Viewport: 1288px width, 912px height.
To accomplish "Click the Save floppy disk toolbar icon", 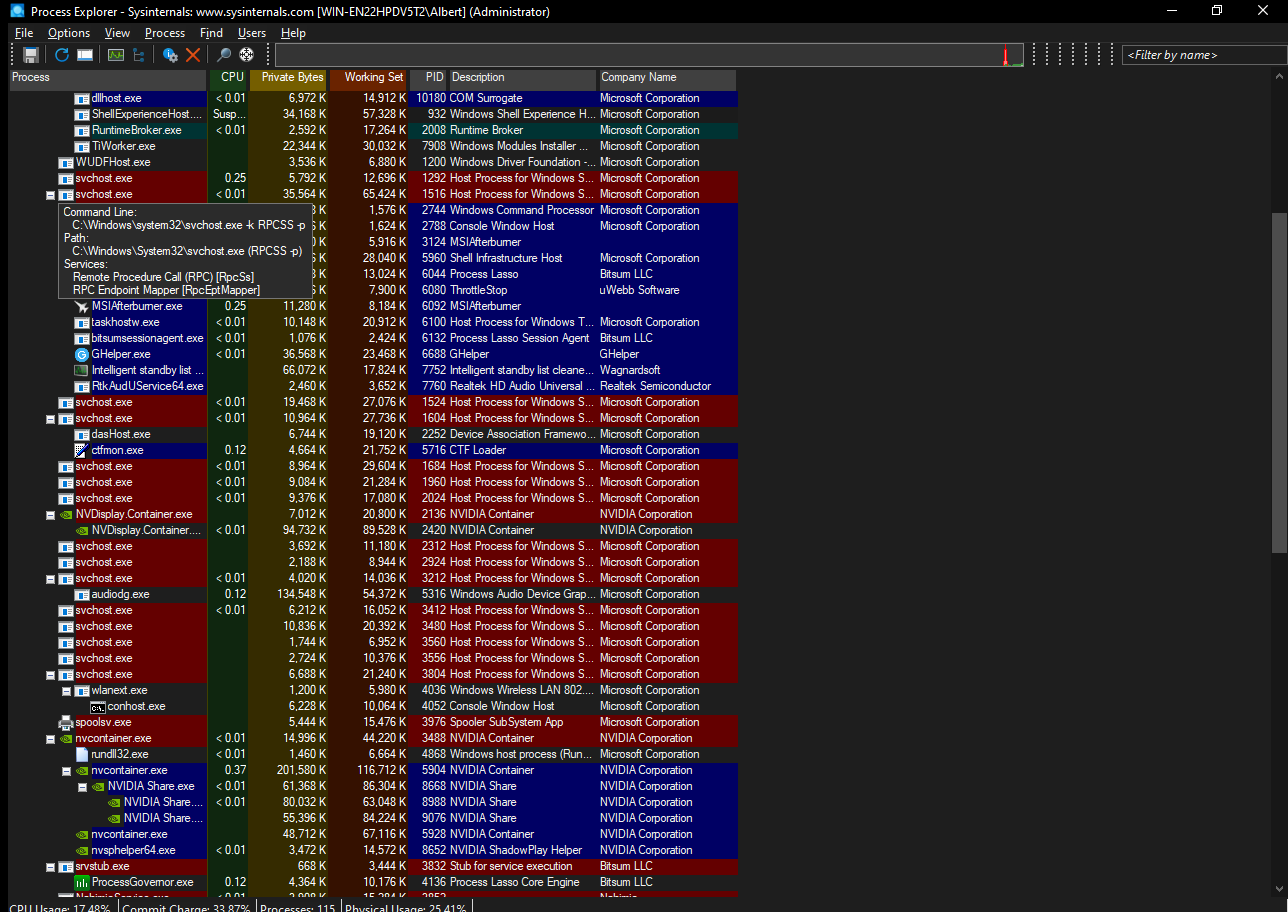I will pos(31,55).
